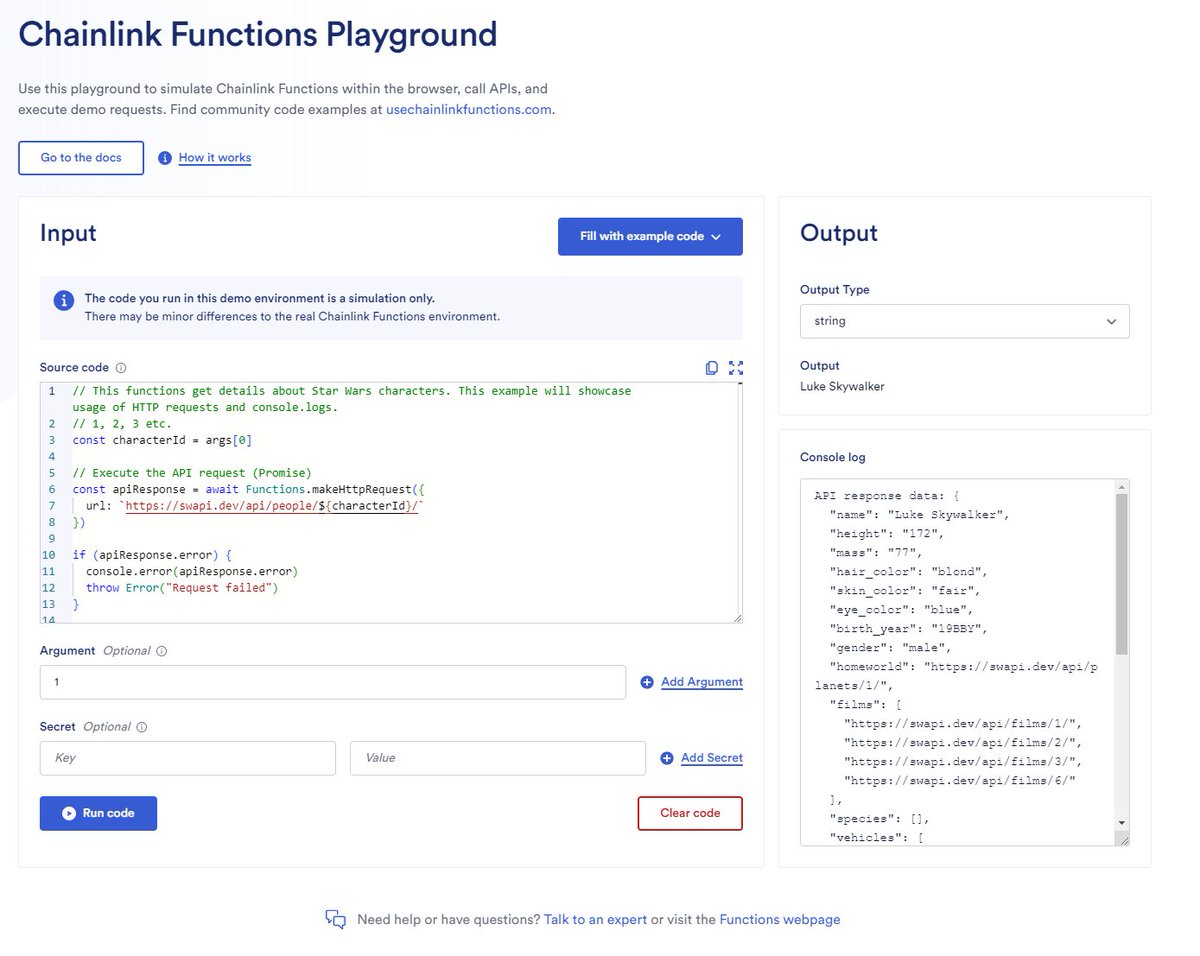Click console log scroll up arrow
Image resolution: width=1200 pixels, height=956 pixels.
coord(1122,487)
